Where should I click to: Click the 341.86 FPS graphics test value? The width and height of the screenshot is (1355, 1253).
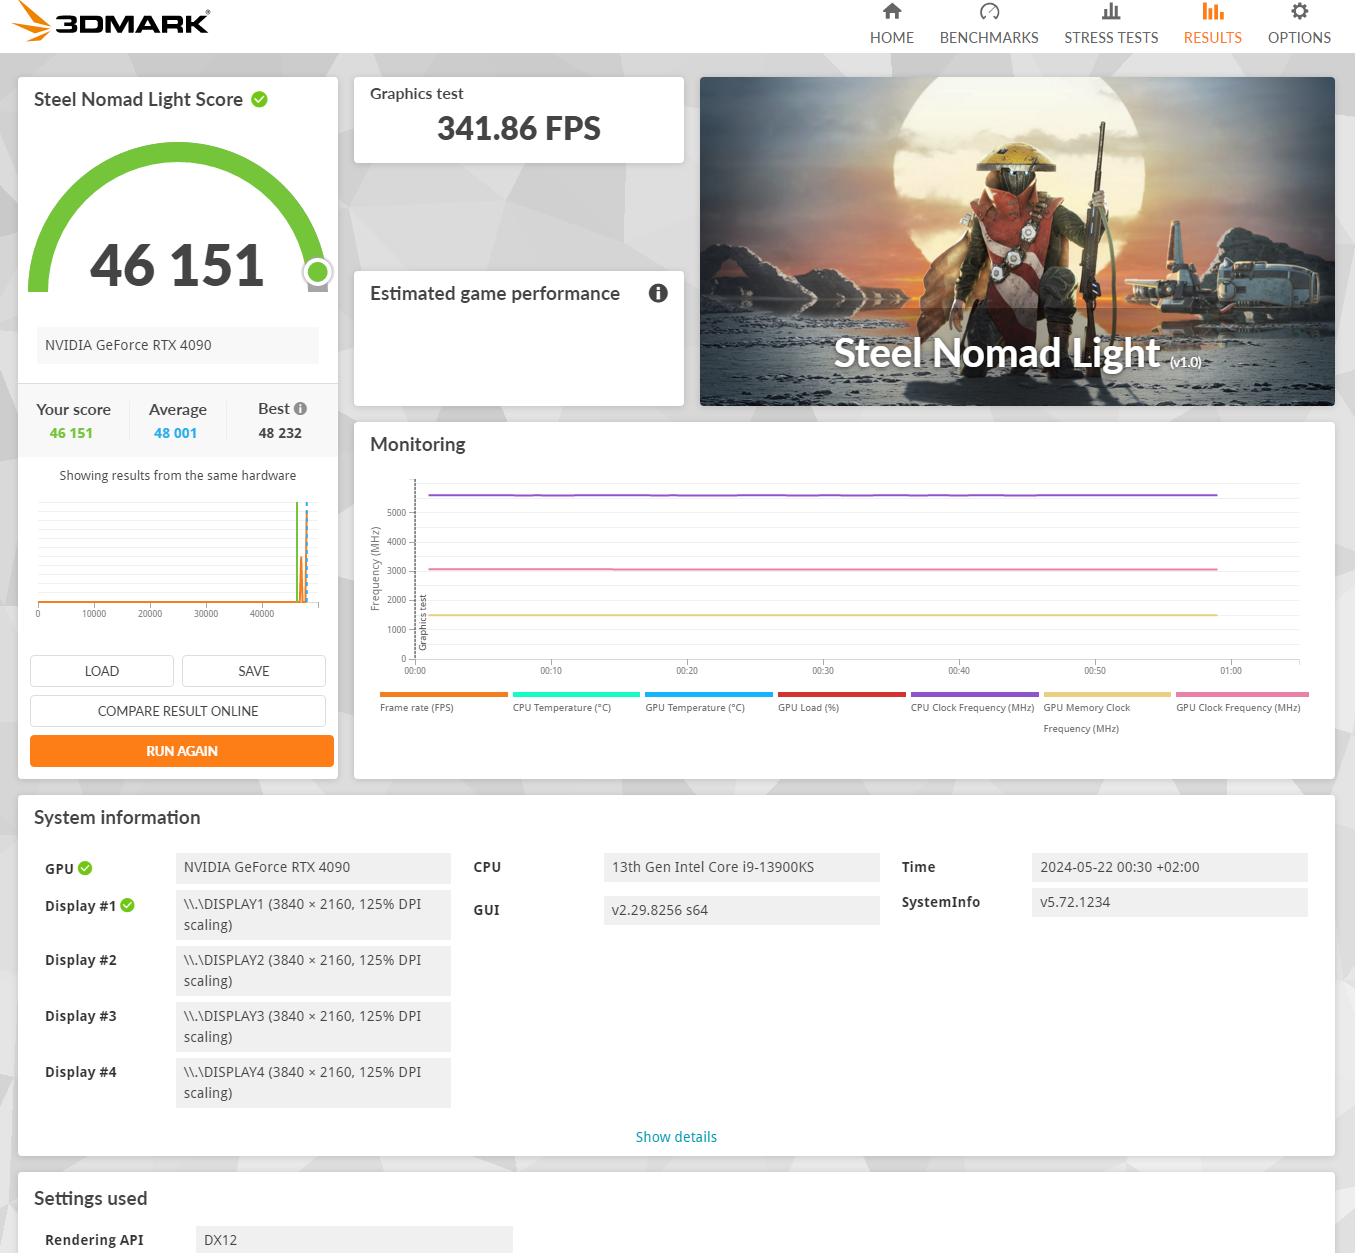coord(519,128)
